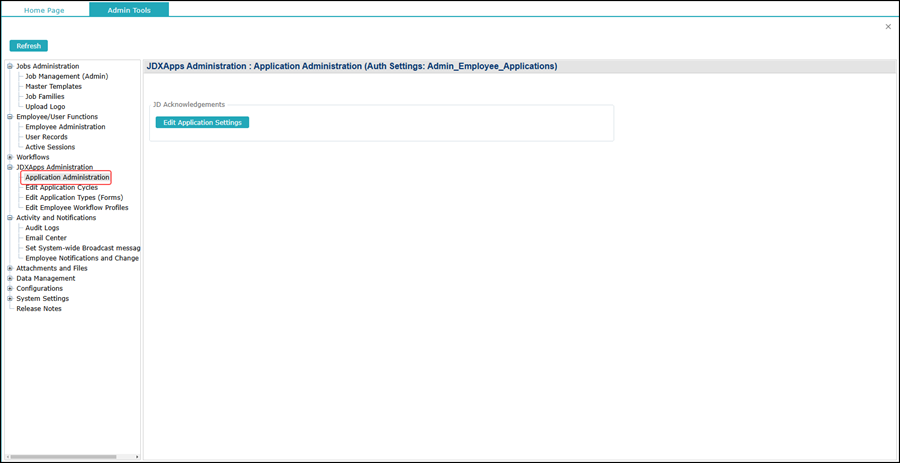Open Master Templates from the sidebar

tap(53, 87)
